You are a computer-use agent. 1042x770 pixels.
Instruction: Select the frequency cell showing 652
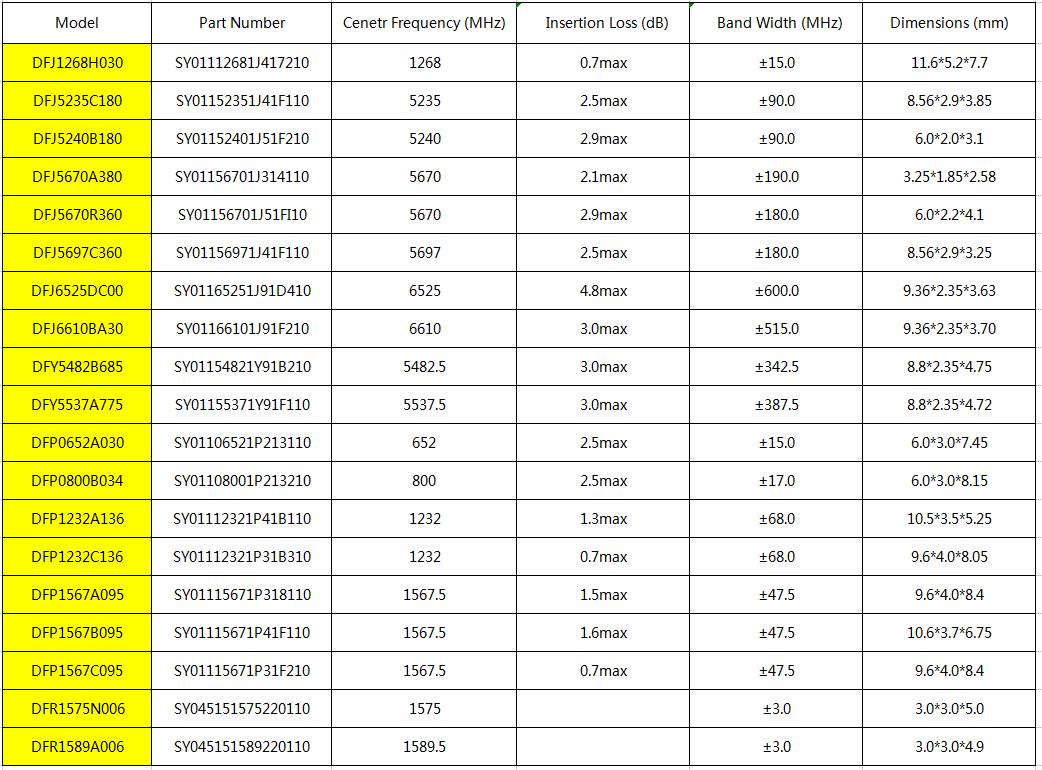tap(424, 443)
